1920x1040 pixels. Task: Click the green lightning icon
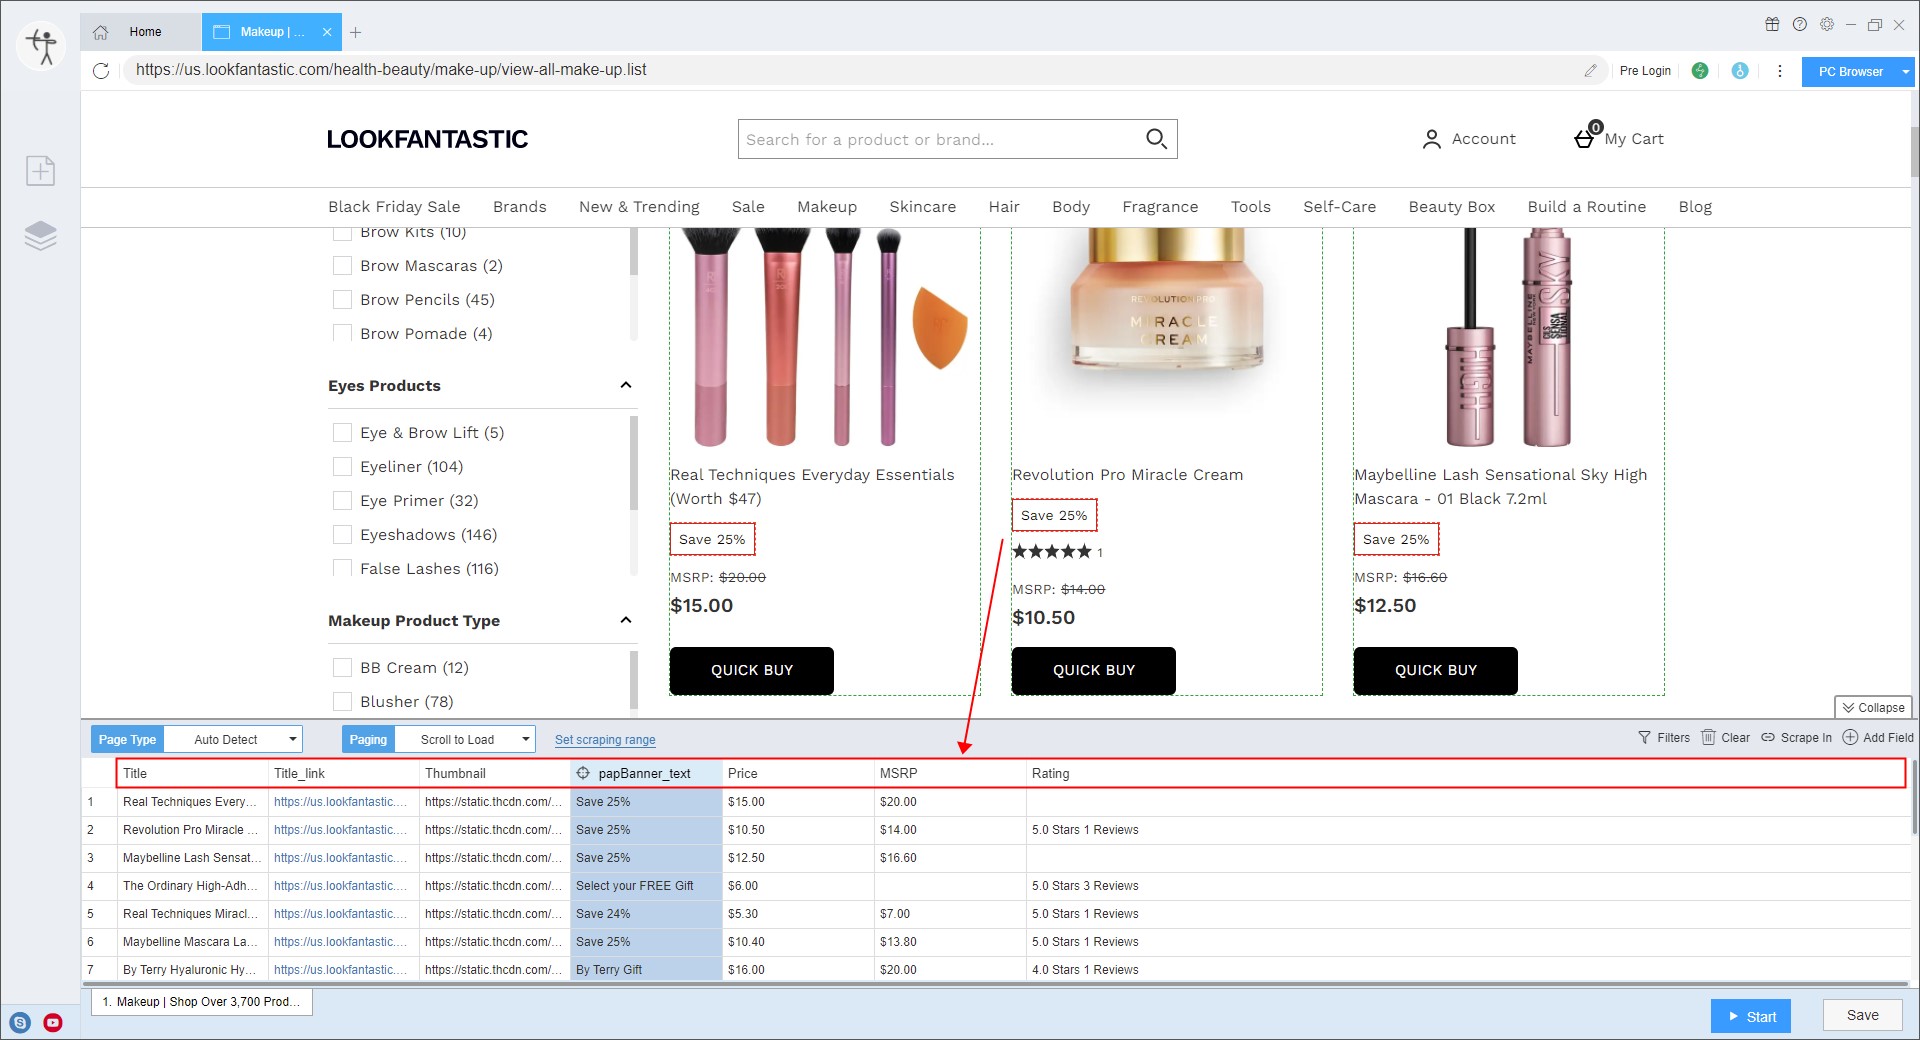click(x=1700, y=71)
